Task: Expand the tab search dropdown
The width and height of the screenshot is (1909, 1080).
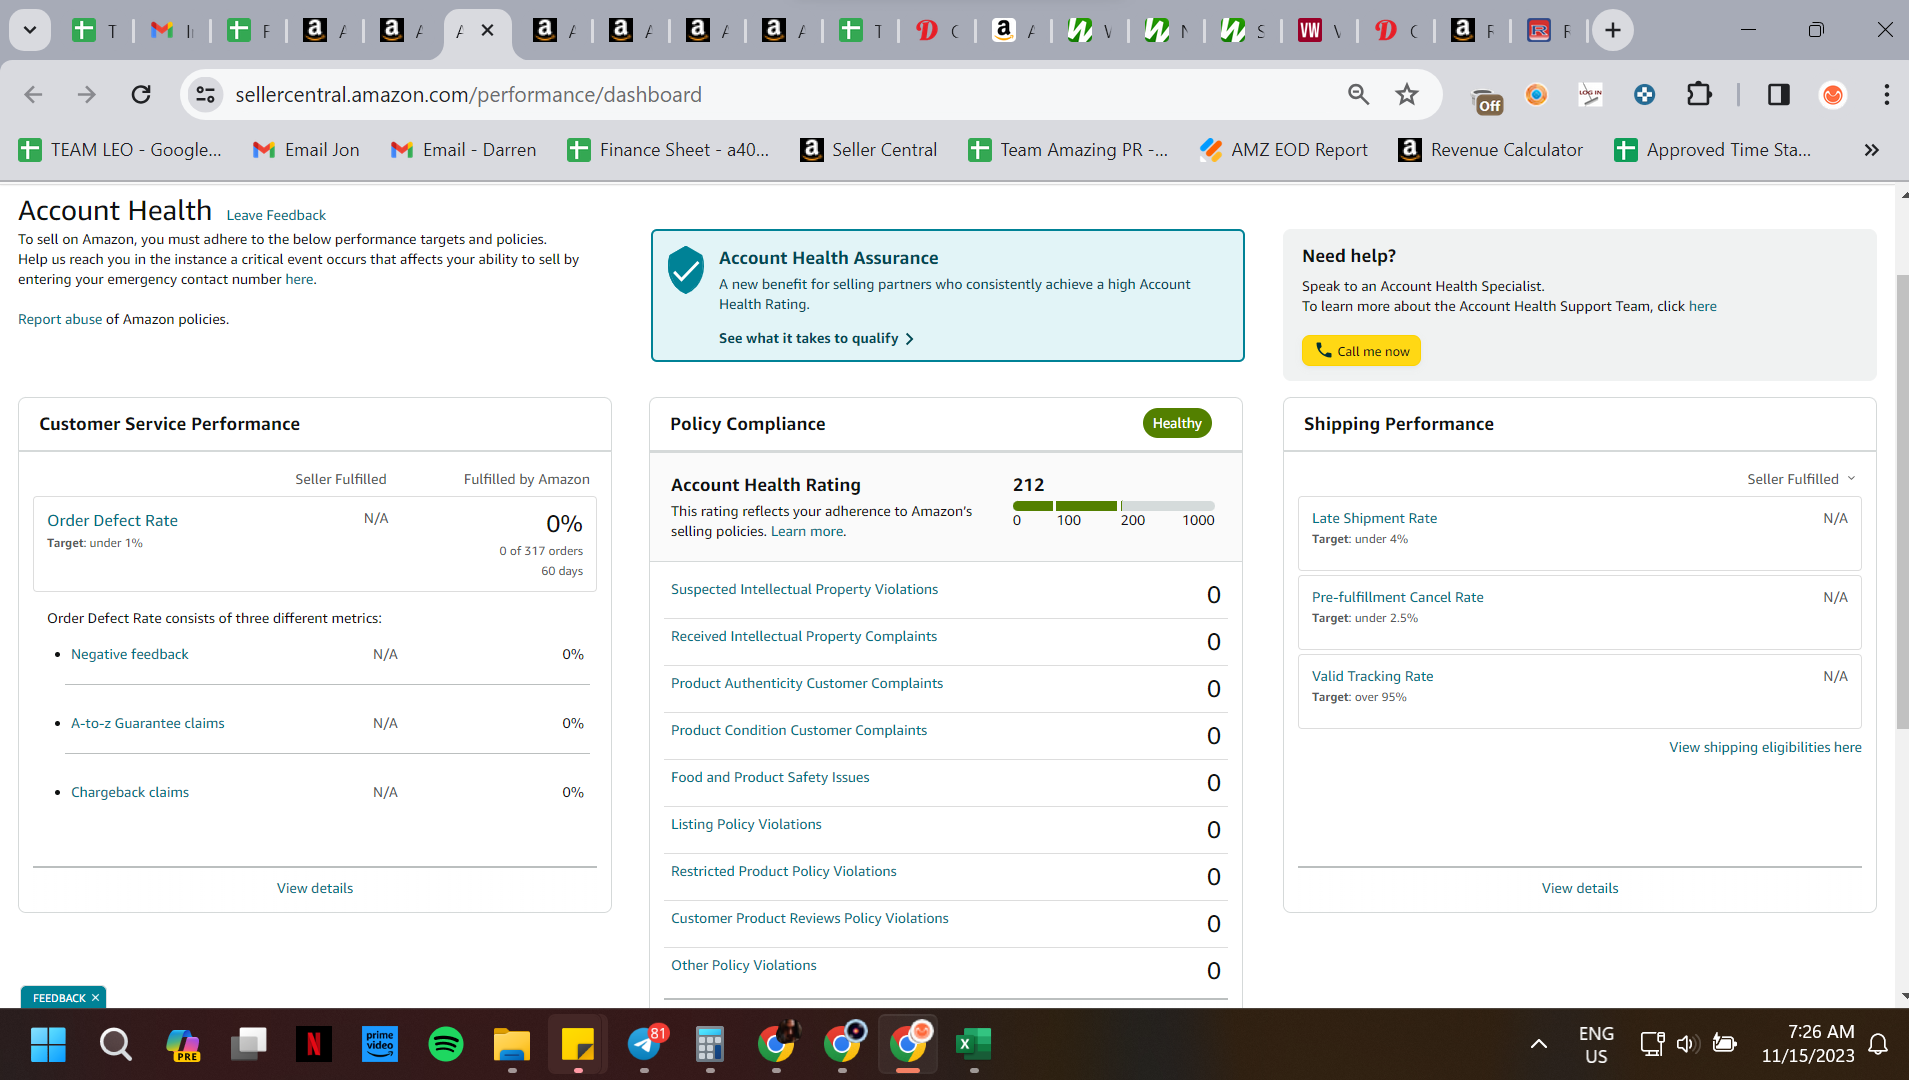Action: coord(30,31)
